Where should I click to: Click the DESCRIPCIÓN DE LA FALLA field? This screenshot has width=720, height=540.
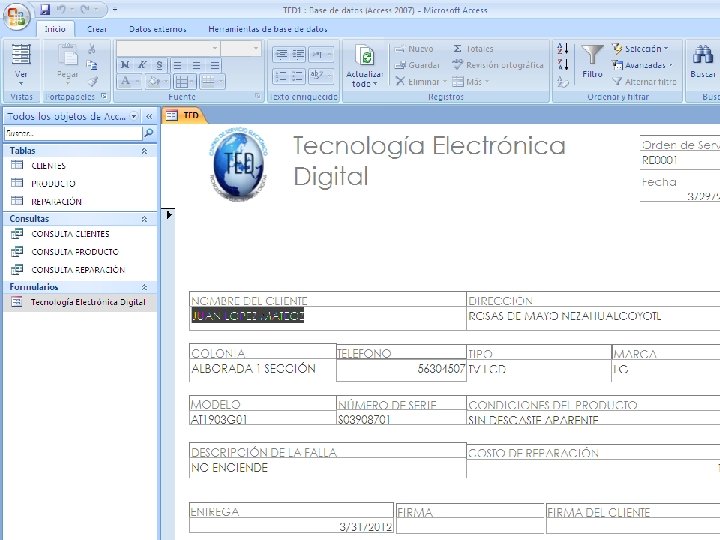pyautogui.click(x=328, y=468)
